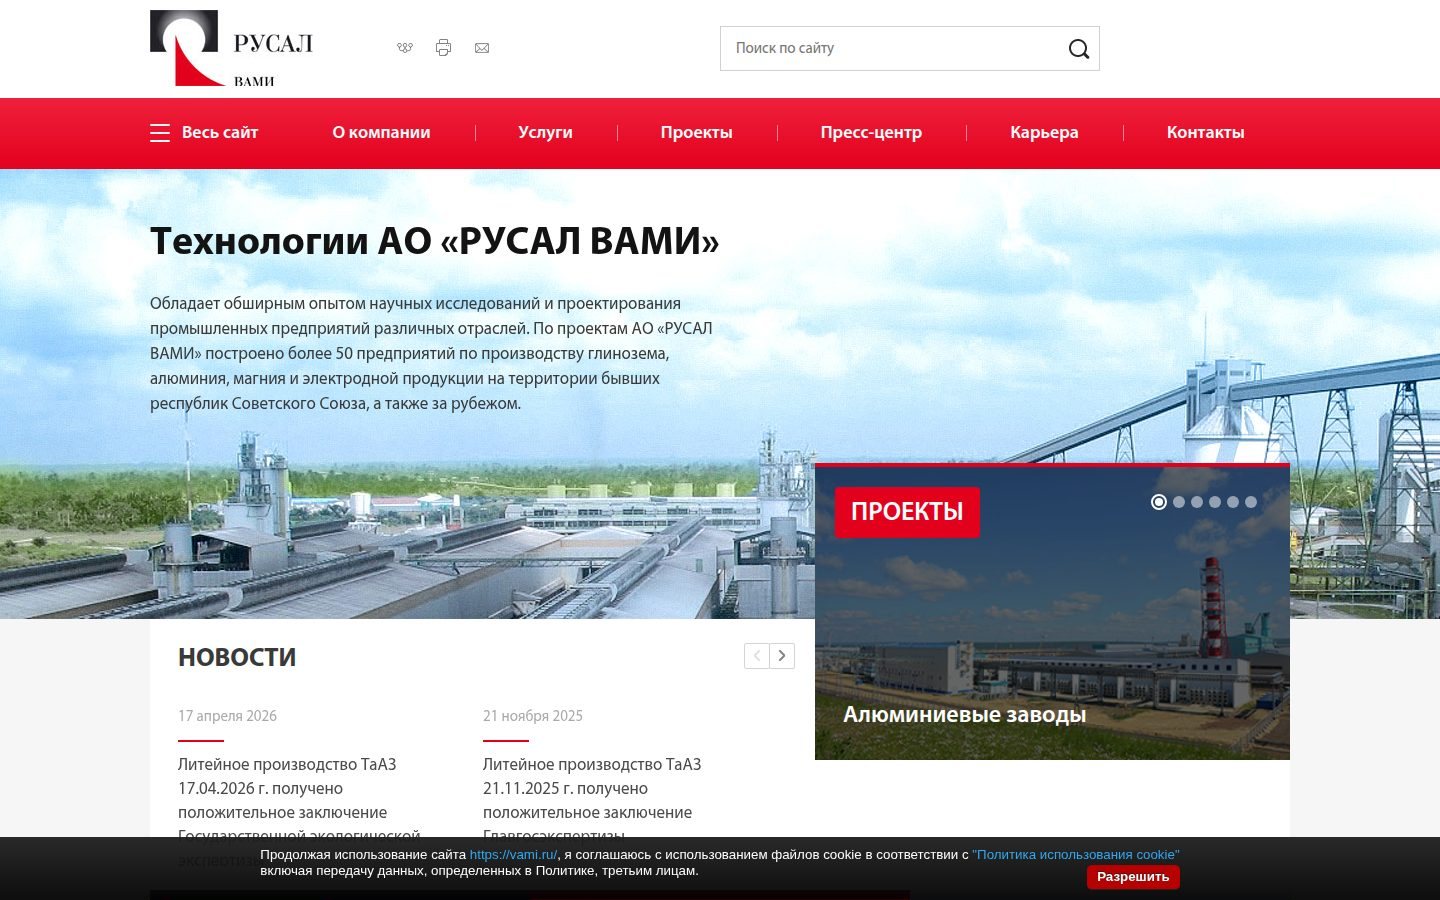Click the 'Разрешить' cookie button

click(x=1133, y=877)
